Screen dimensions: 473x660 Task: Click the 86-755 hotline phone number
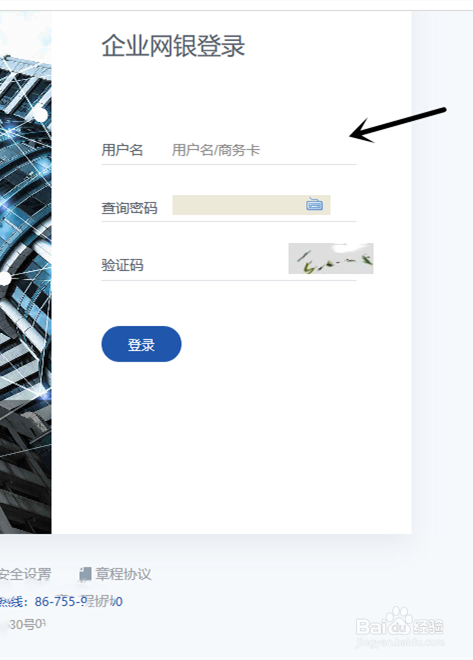(78, 601)
